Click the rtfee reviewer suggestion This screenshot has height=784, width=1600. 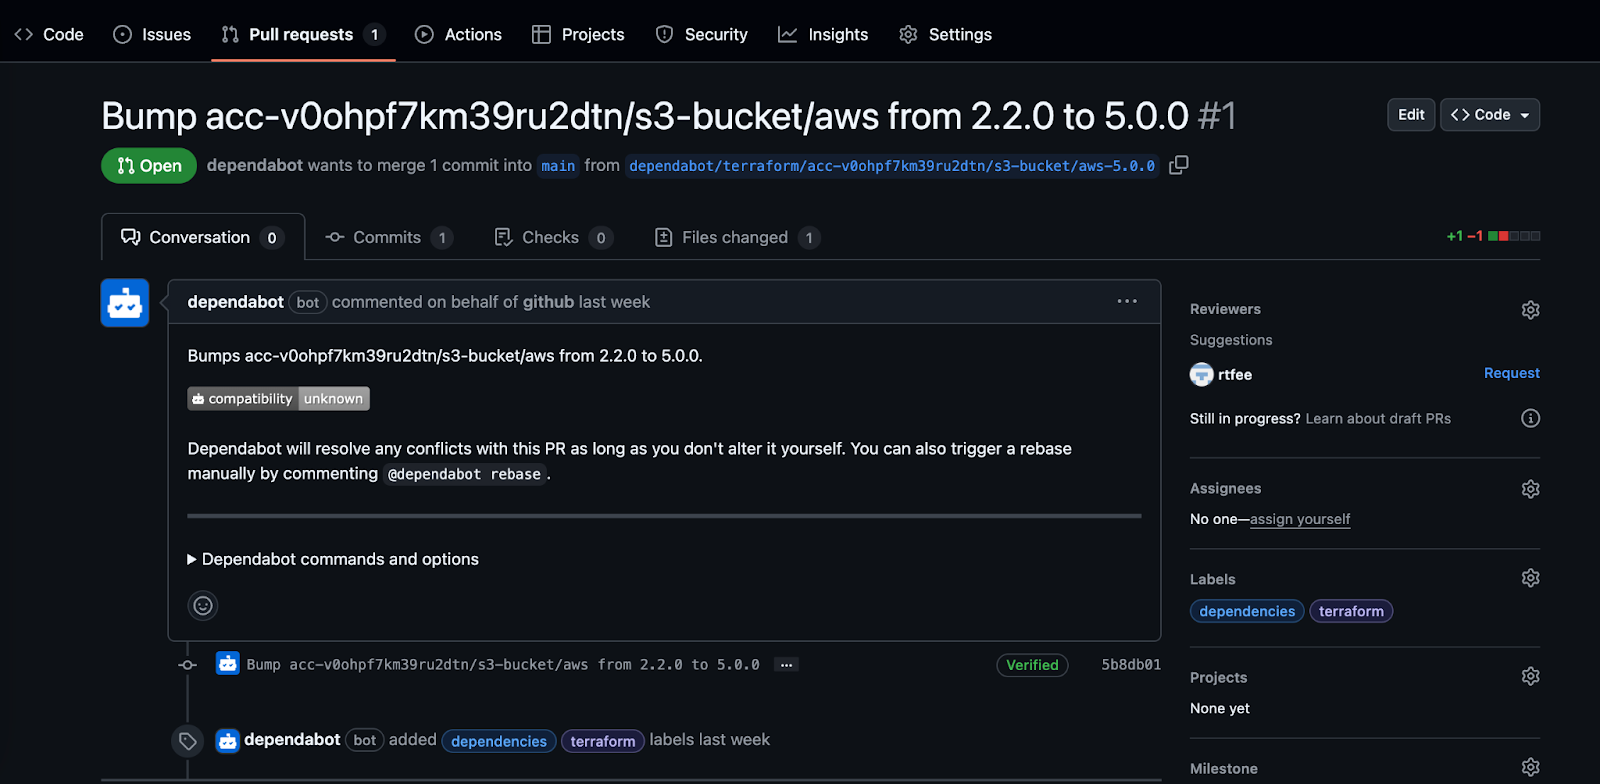pos(1235,375)
